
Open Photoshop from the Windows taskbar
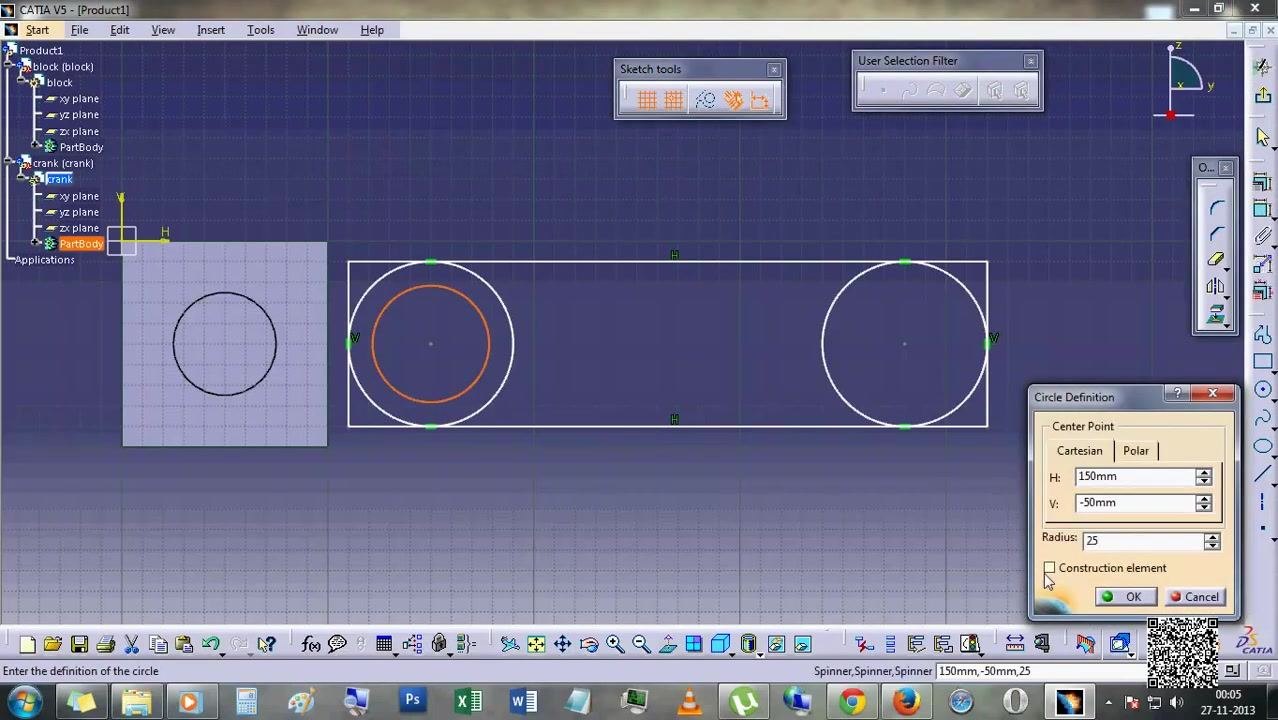coord(412,702)
